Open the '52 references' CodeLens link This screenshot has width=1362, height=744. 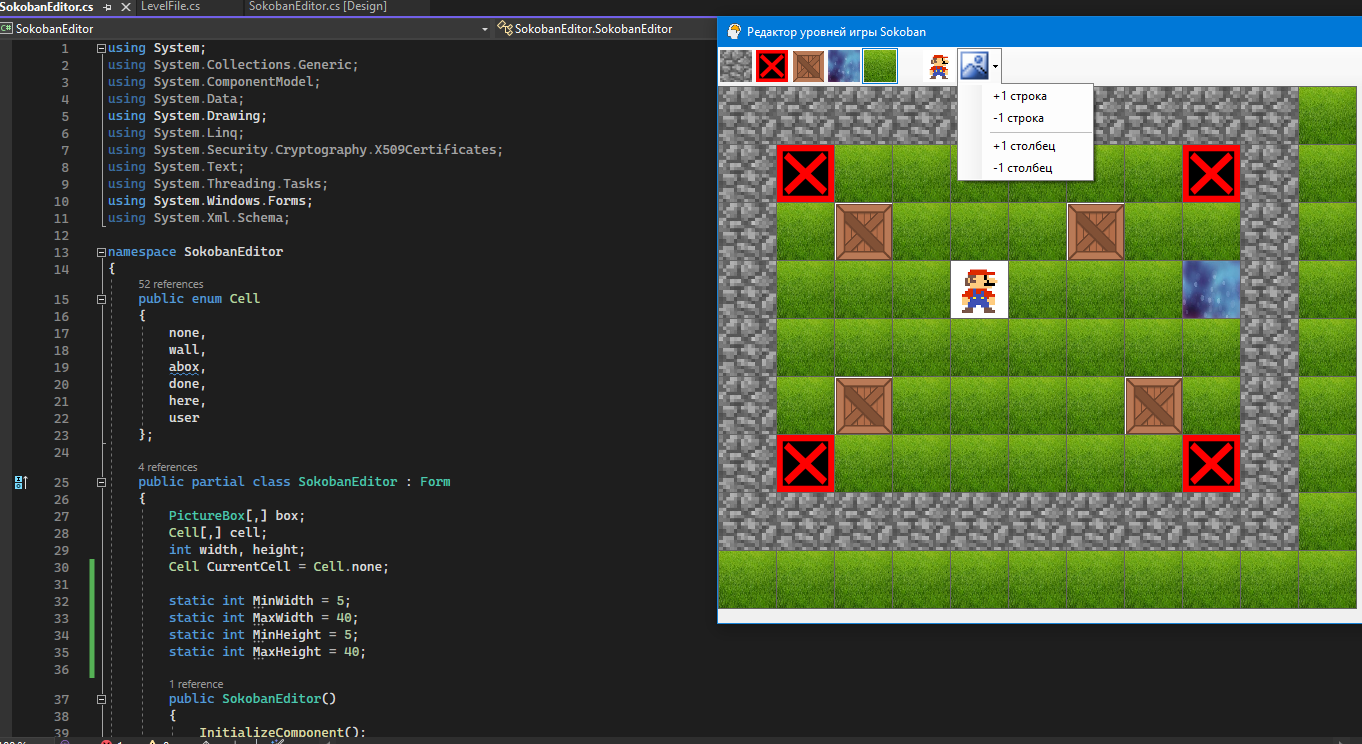(x=170, y=284)
